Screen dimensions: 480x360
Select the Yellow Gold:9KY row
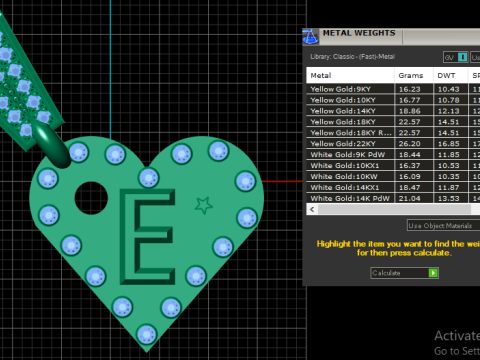click(x=393, y=89)
